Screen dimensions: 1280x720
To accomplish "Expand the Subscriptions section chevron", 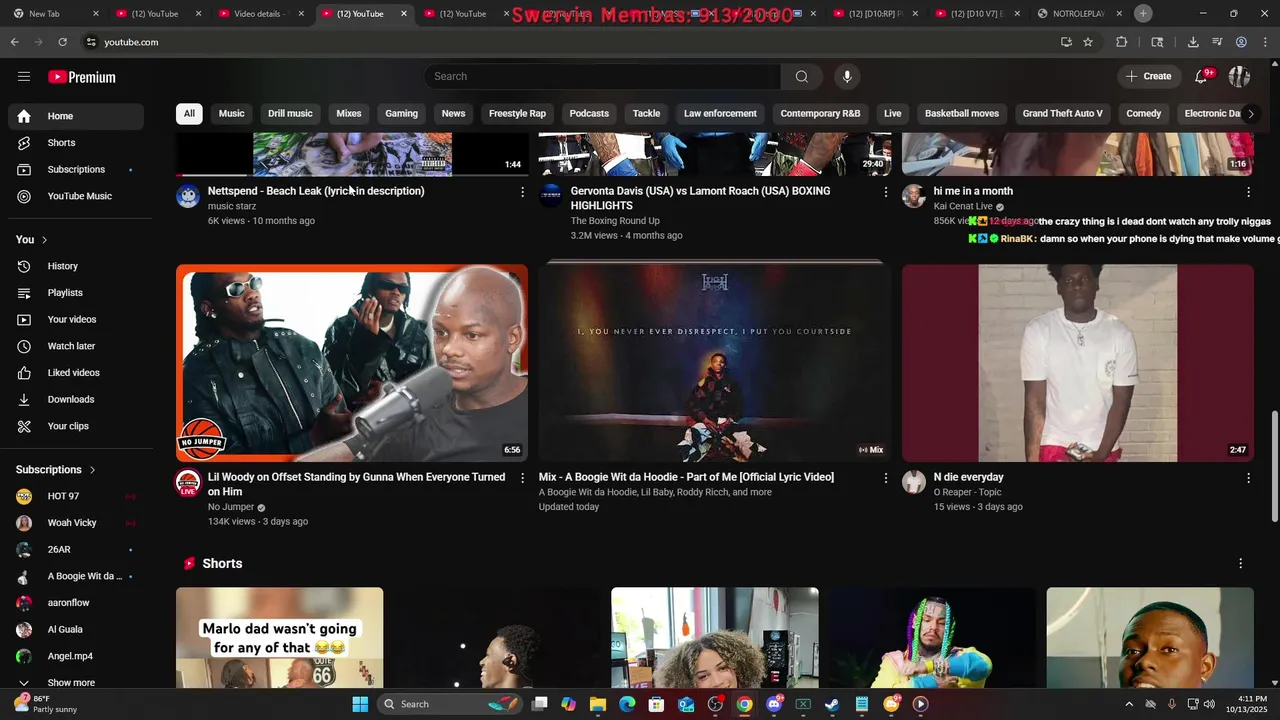I will pyautogui.click(x=92, y=470).
